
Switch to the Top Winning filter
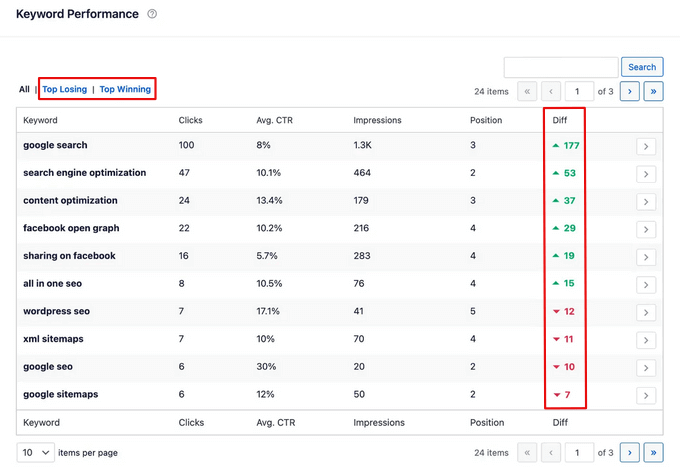(125, 89)
